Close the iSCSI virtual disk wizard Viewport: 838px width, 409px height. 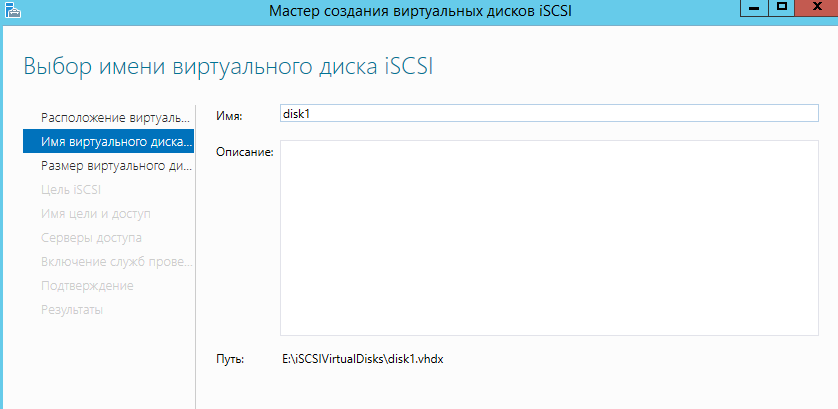tap(820, 7)
